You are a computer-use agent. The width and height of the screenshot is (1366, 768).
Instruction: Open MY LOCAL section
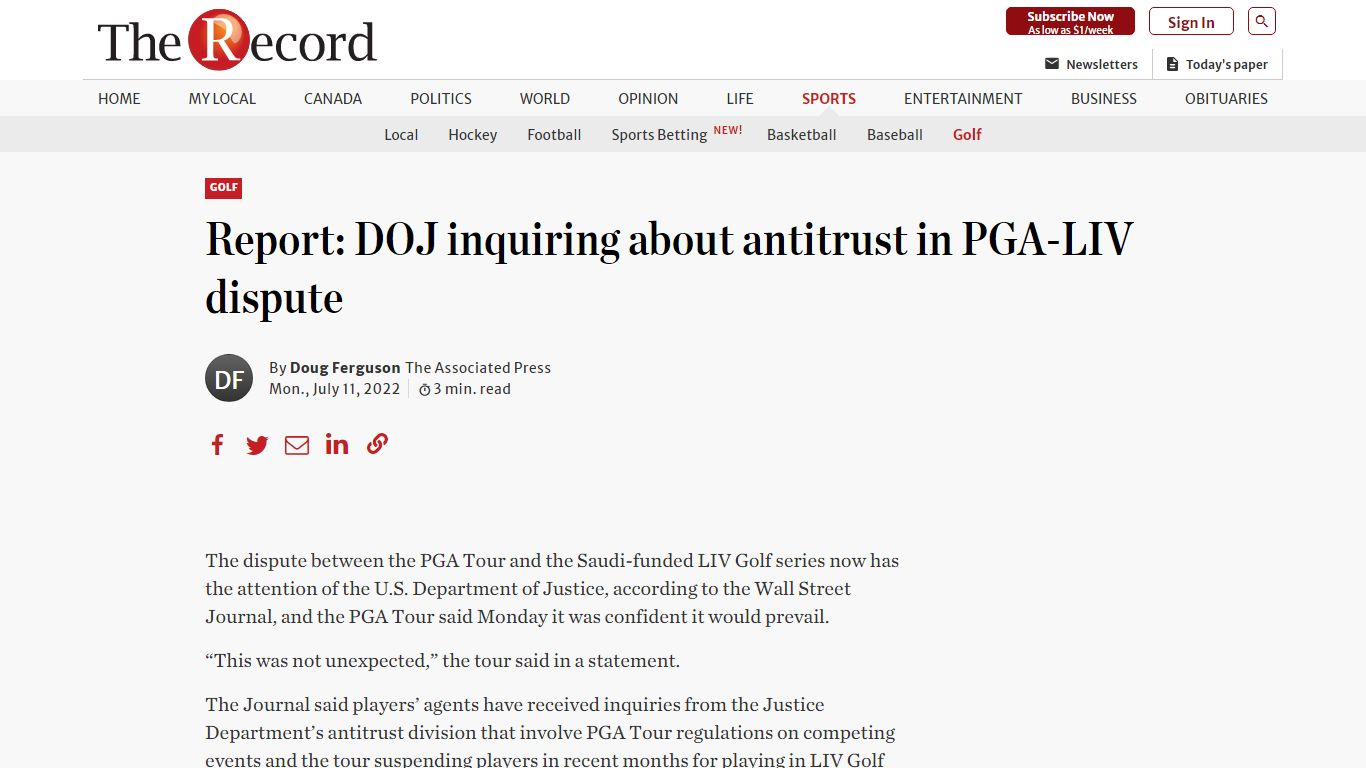point(222,98)
